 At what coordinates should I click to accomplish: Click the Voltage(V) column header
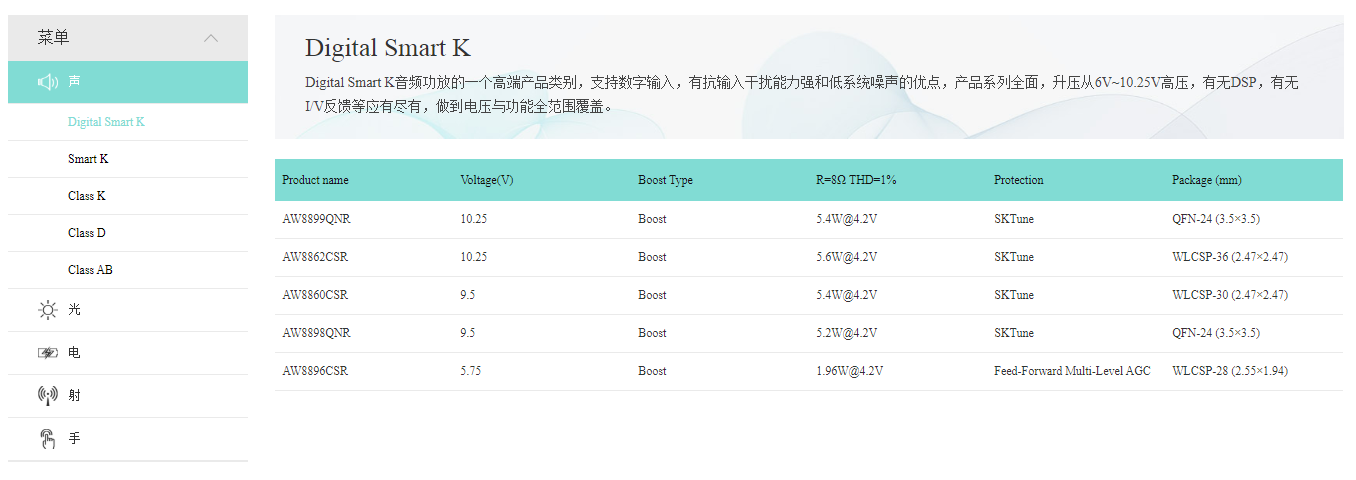(x=487, y=180)
